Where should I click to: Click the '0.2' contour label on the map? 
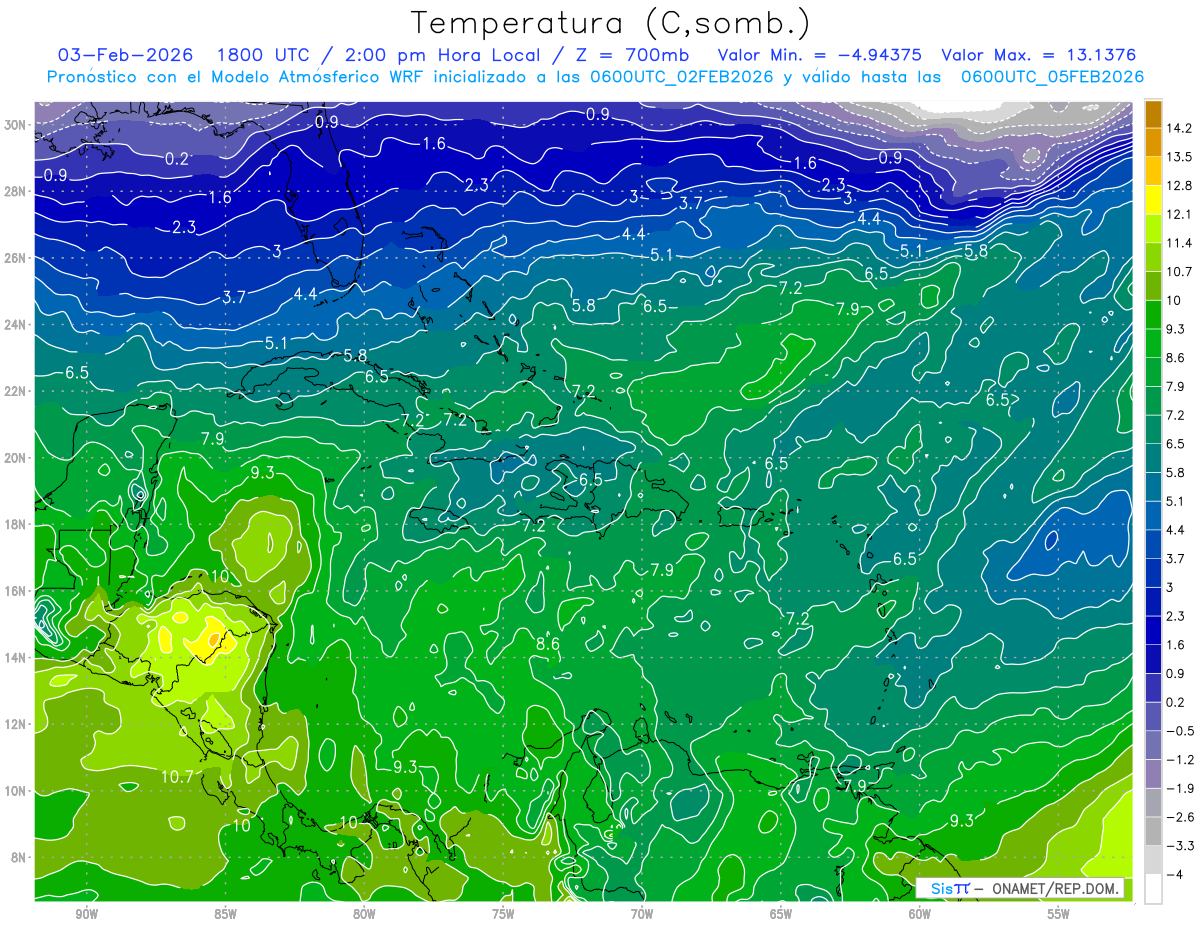pos(177,159)
